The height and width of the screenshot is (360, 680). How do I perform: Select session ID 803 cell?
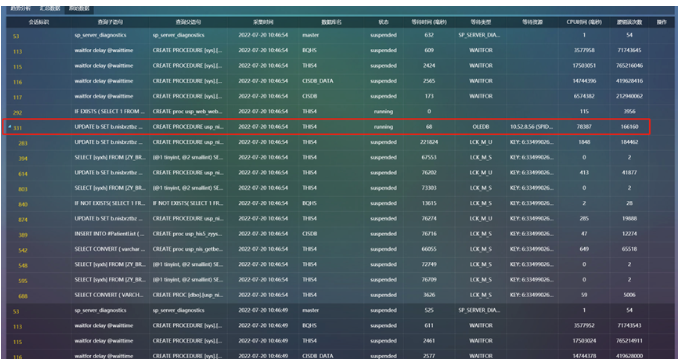pyautogui.click(x=23, y=189)
